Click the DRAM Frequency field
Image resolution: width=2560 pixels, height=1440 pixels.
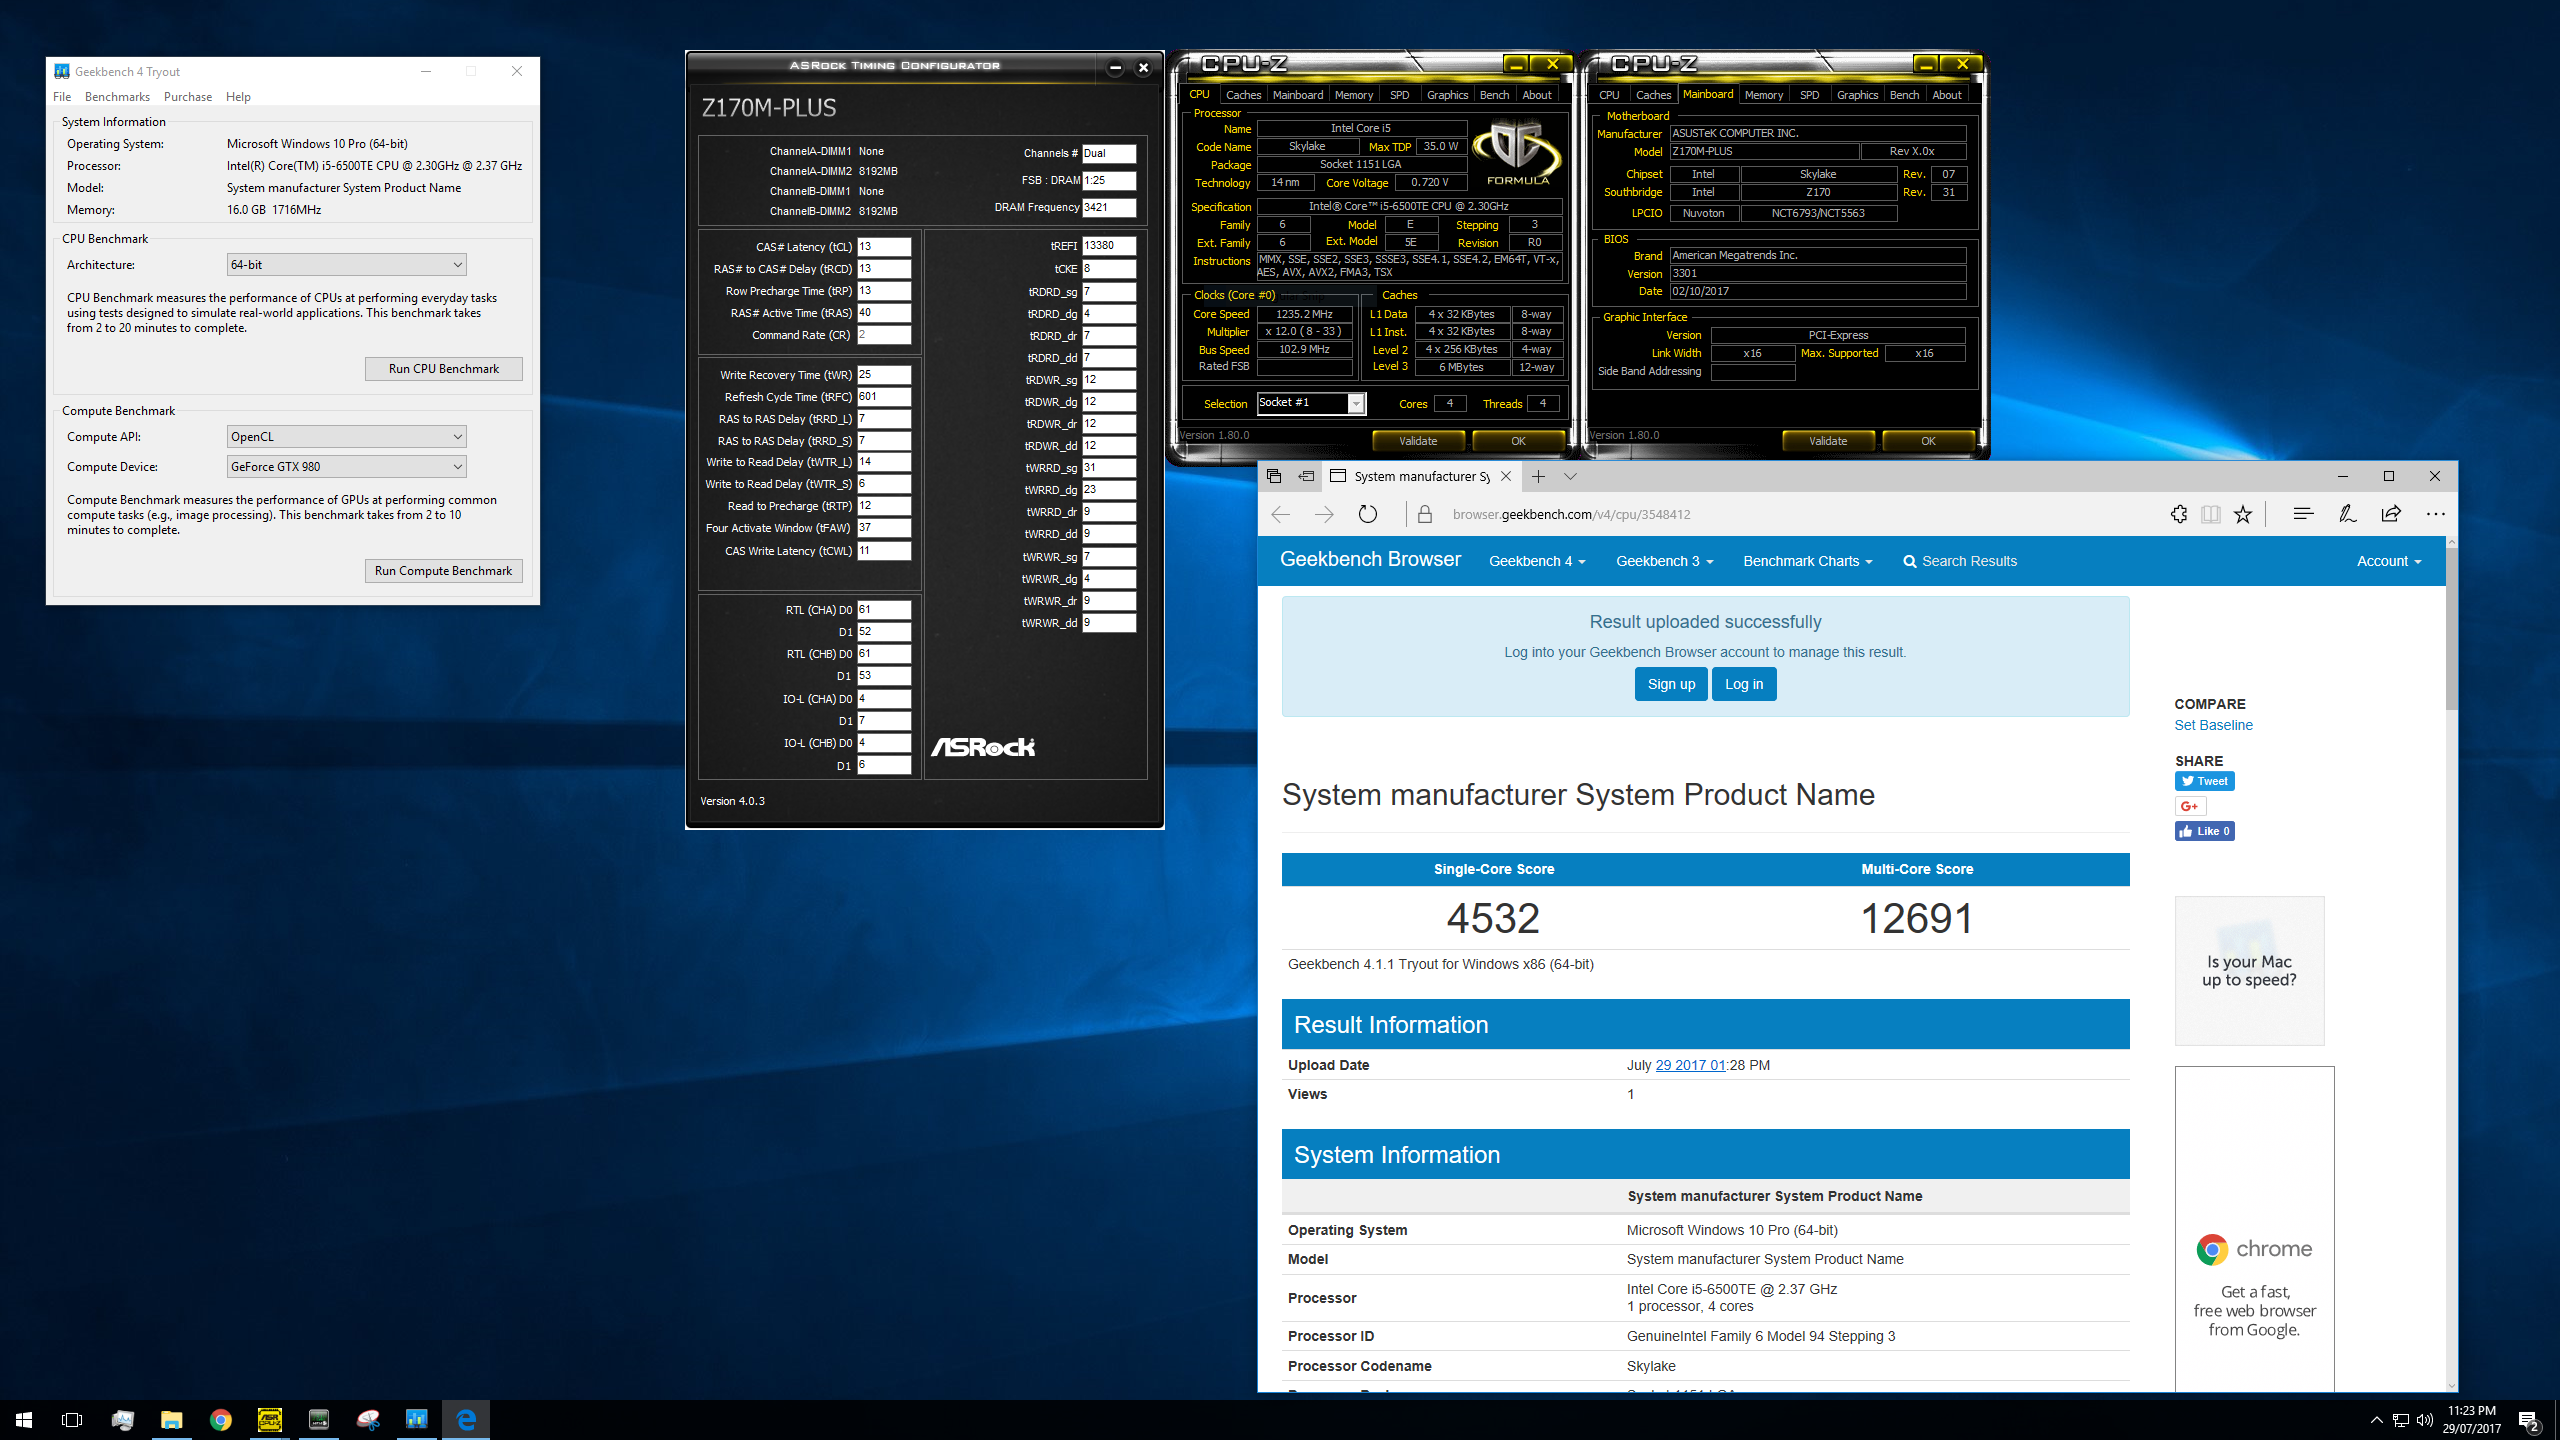[1109, 208]
